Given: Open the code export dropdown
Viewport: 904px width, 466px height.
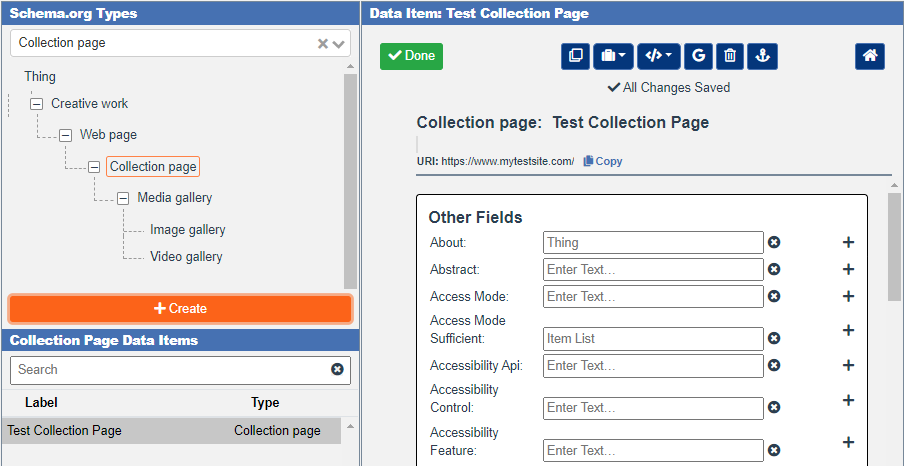Looking at the screenshot, I should 658,56.
